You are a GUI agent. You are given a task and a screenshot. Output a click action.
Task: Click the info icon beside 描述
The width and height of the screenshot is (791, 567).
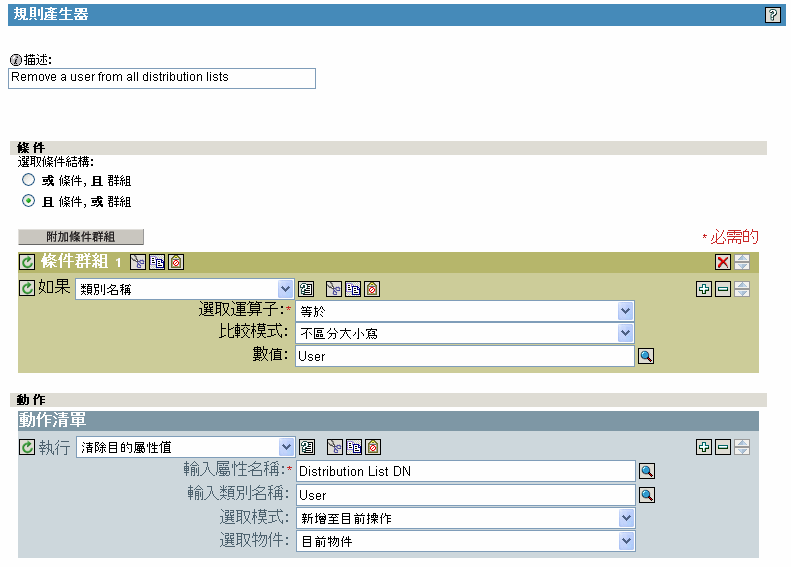tap(16, 60)
